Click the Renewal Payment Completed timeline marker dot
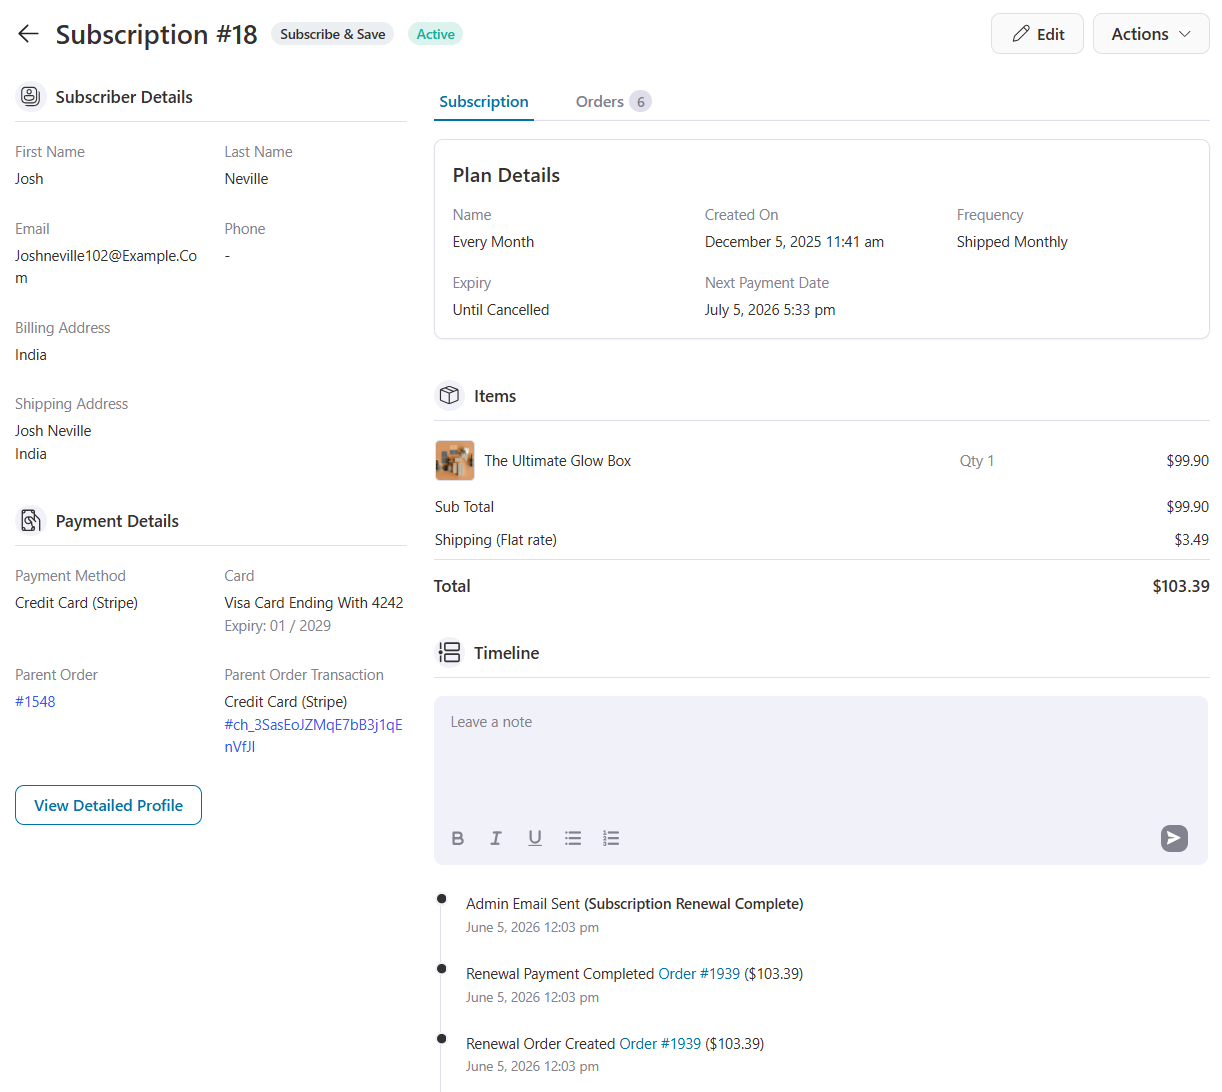 (x=442, y=969)
